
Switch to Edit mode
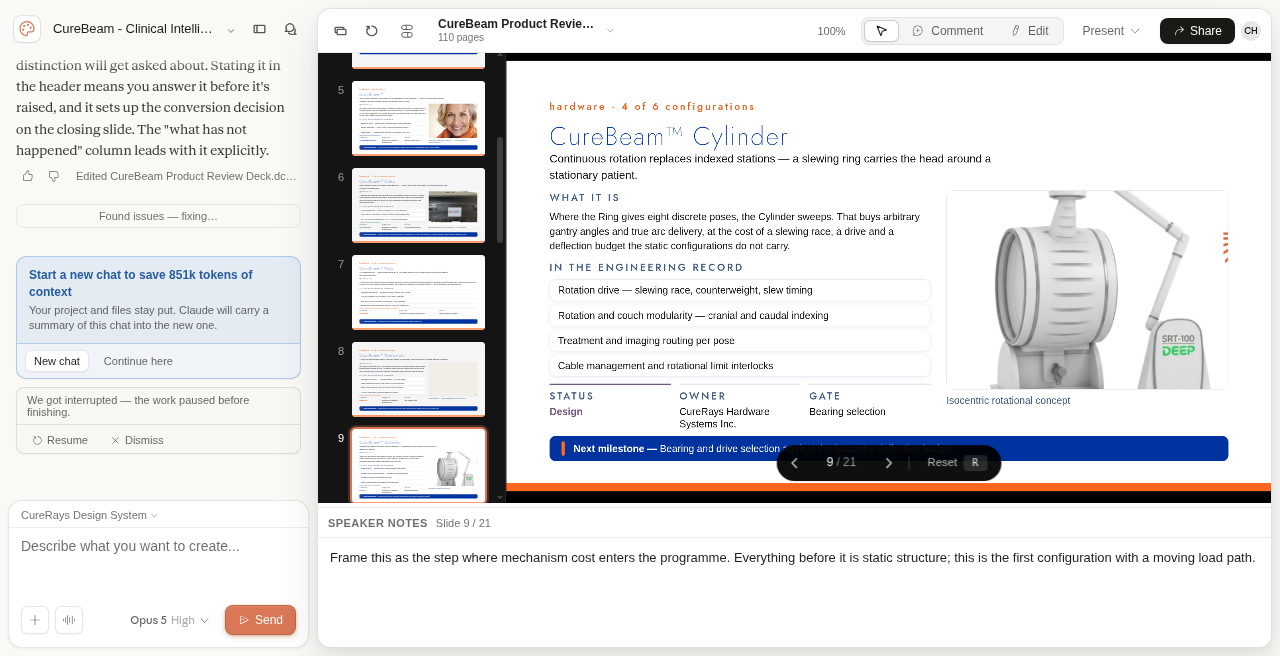1029,31
